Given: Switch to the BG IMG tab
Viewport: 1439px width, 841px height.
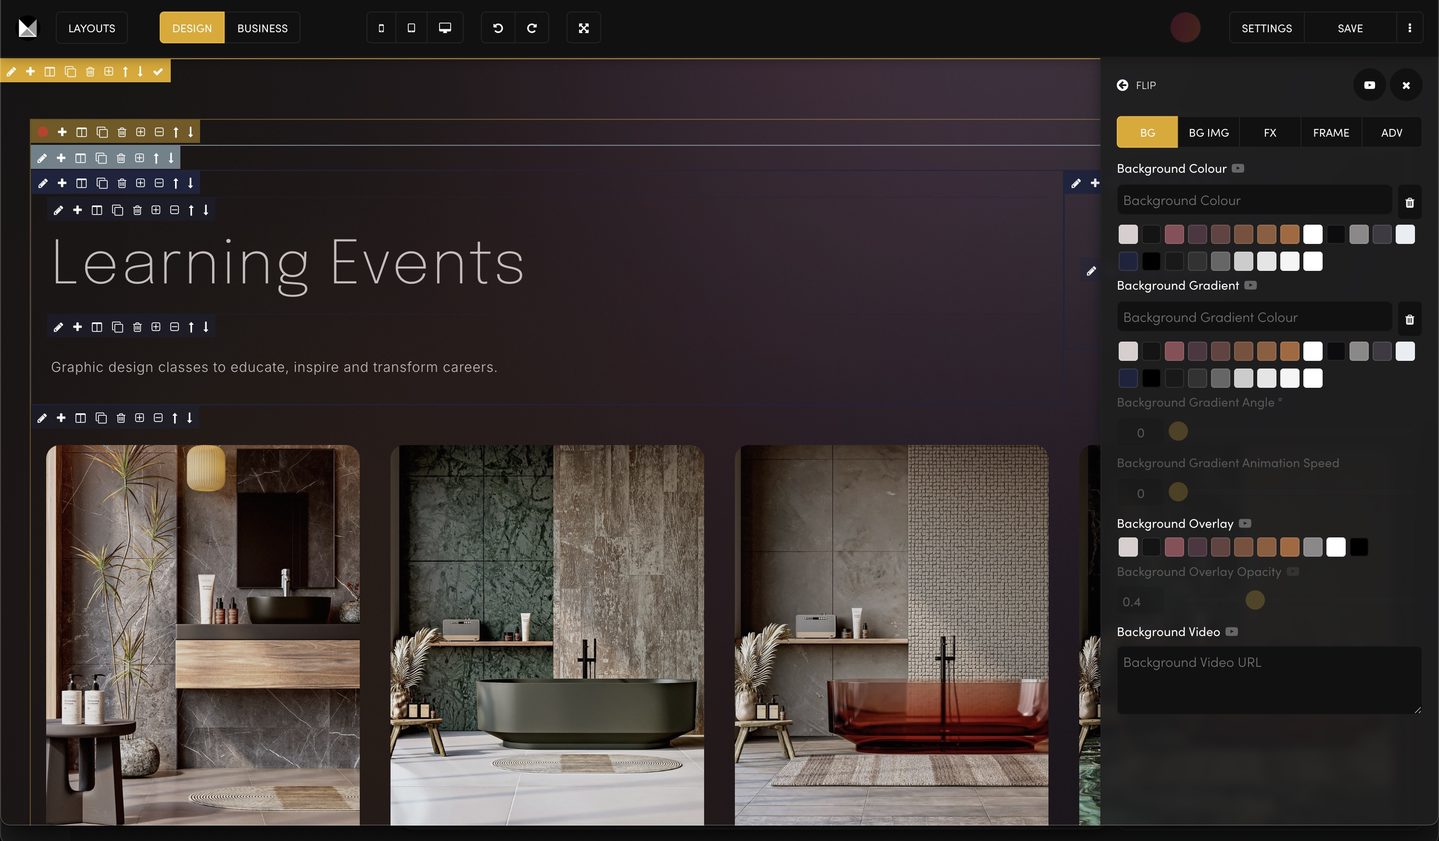Looking at the screenshot, I should pyautogui.click(x=1208, y=132).
